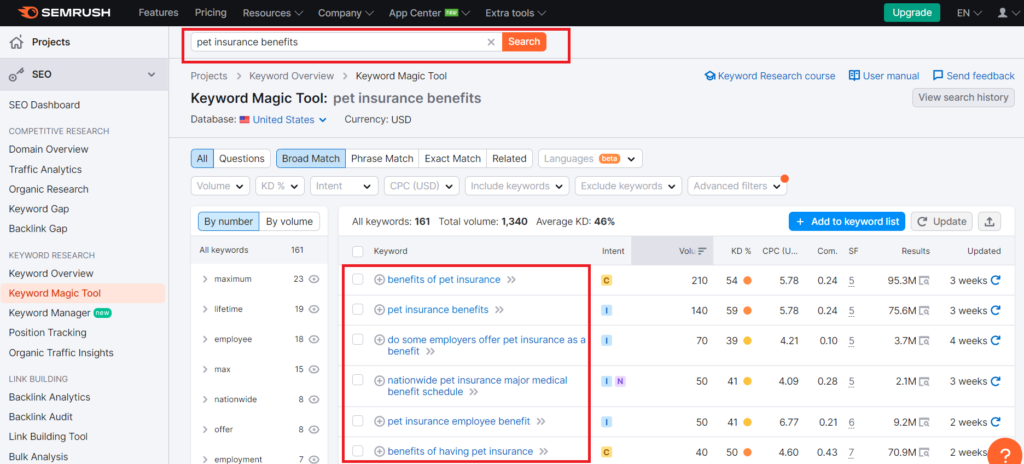The width and height of the screenshot is (1024, 464).
Task: Open the App Center menu
Action: tap(430, 13)
